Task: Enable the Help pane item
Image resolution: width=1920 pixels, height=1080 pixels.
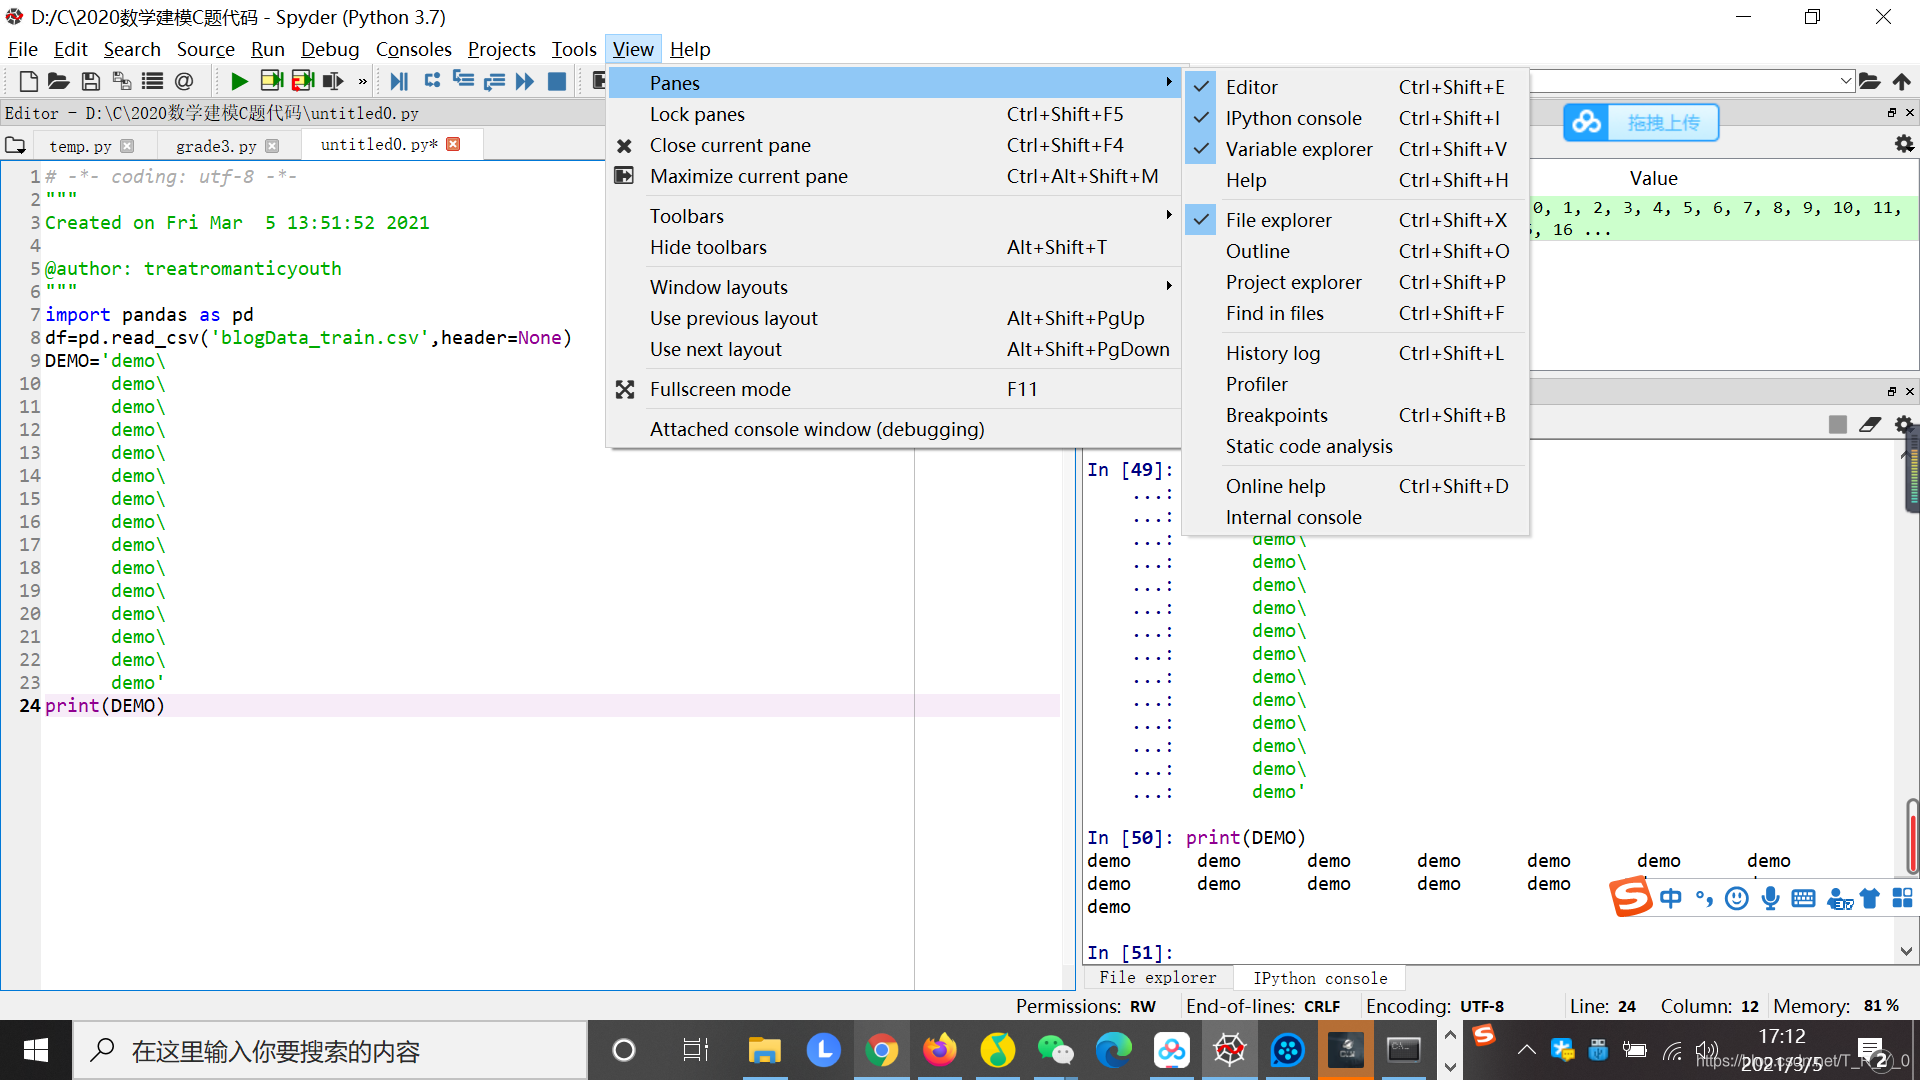Action: coord(1355,180)
